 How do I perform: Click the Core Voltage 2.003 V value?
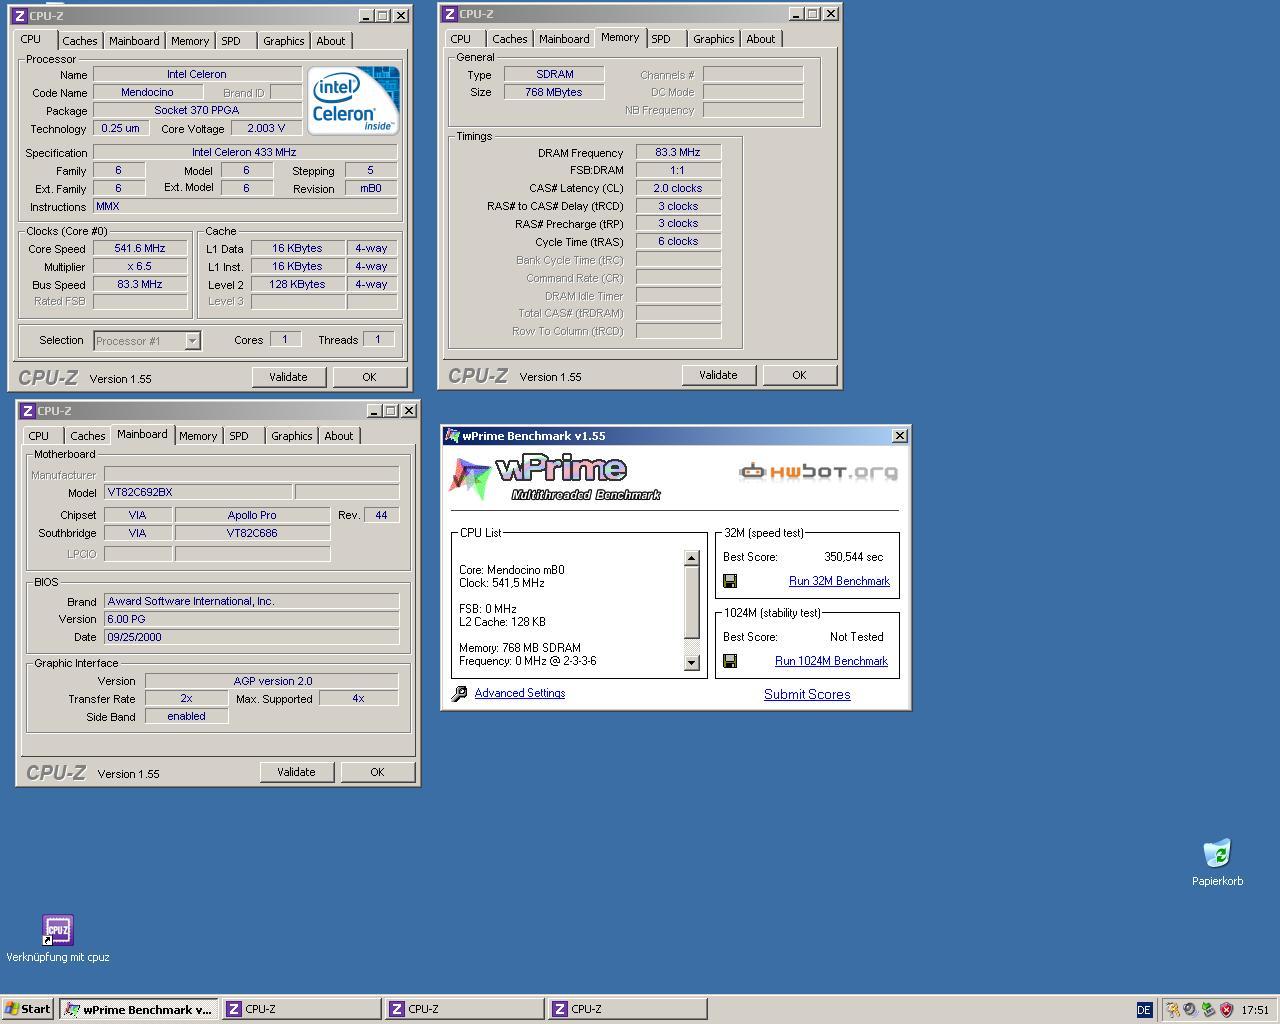click(x=267, y=128)
